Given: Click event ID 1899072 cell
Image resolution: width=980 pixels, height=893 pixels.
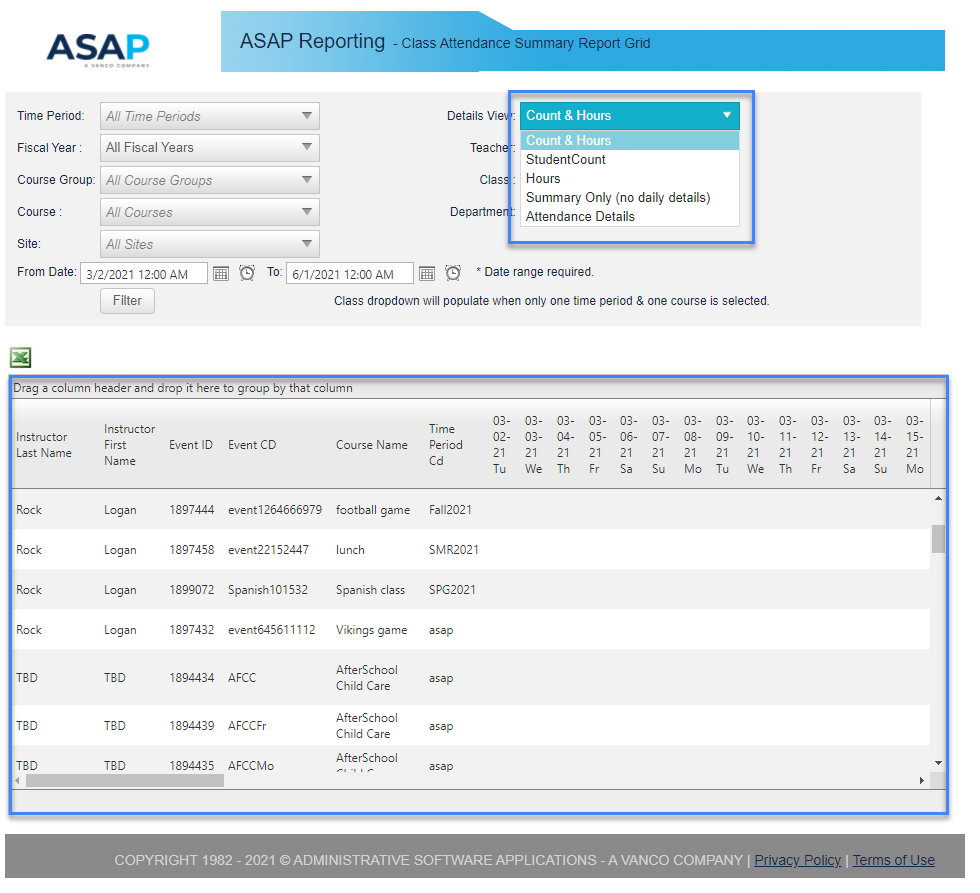Looking at the screenshot, I should (192, 590).
